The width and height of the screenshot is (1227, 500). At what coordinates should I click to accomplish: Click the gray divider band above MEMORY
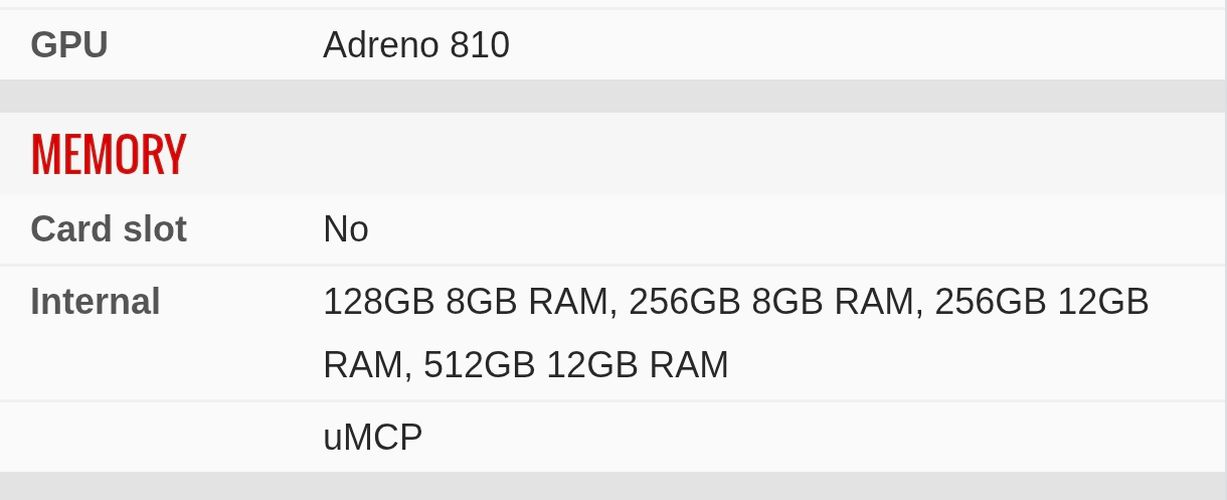613,96
